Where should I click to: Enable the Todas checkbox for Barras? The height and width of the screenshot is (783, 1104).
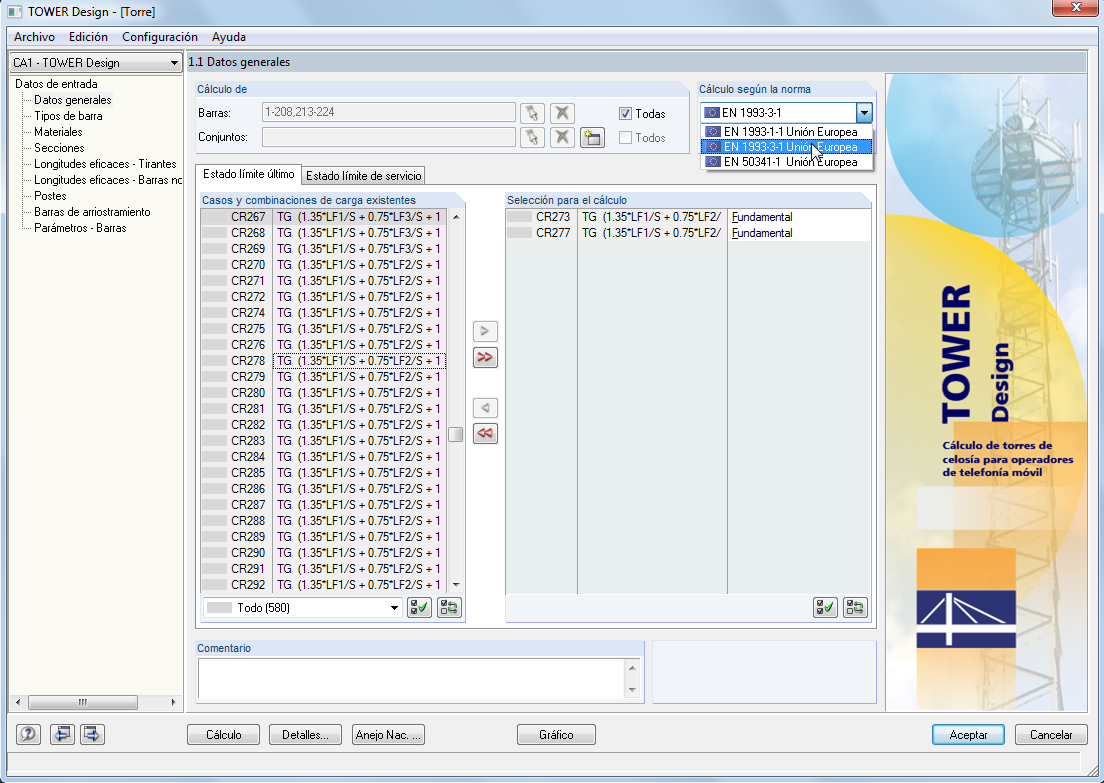click(625, 113)
